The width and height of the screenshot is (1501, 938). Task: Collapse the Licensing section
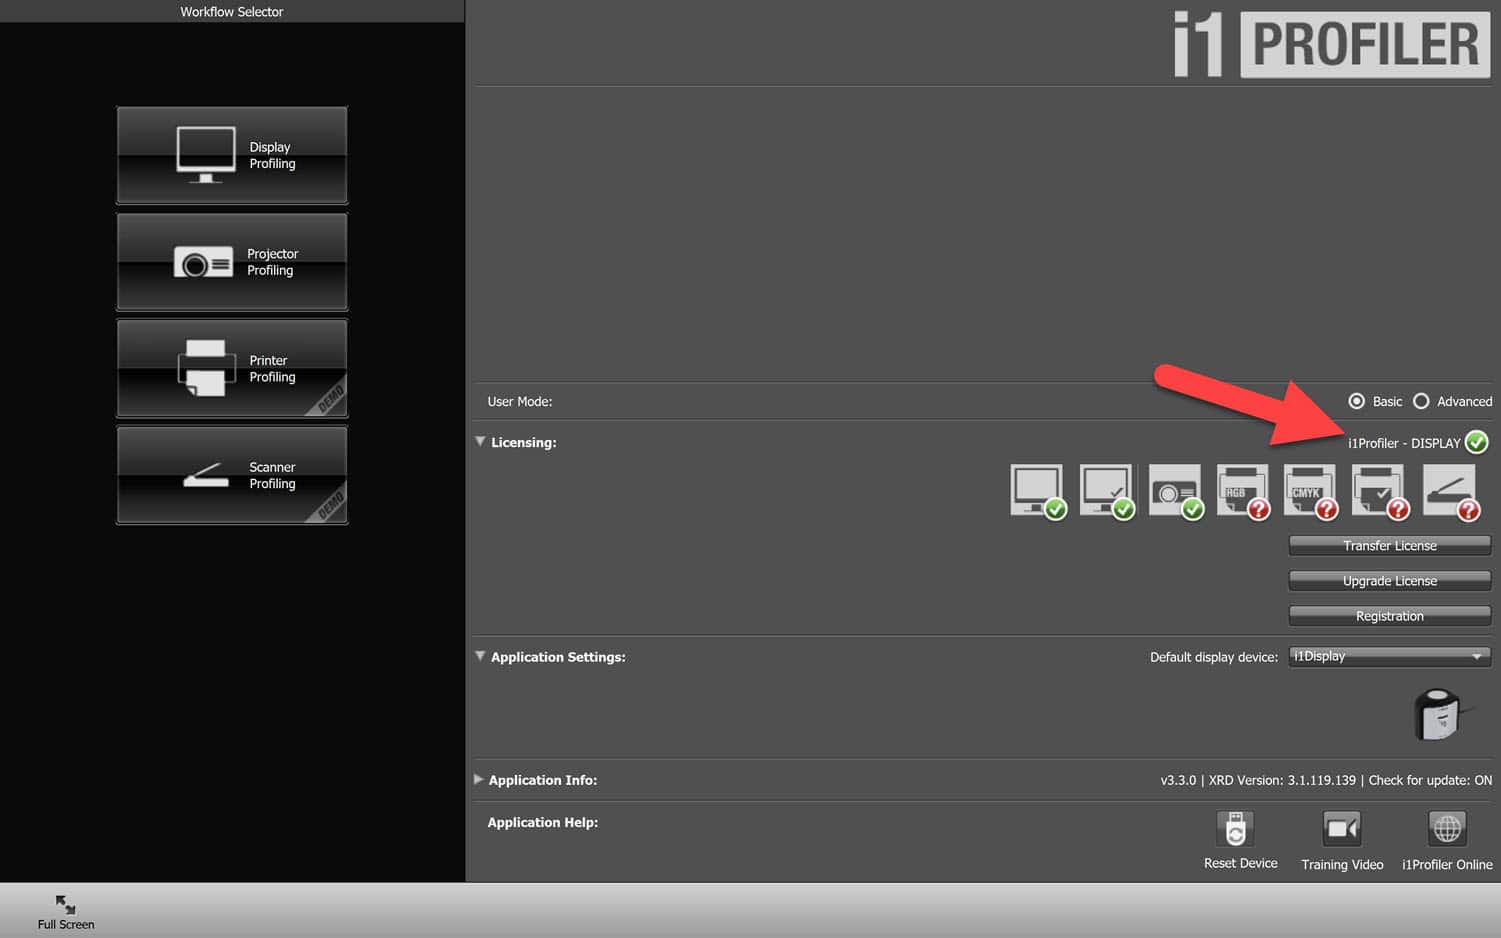coord(480,441)
